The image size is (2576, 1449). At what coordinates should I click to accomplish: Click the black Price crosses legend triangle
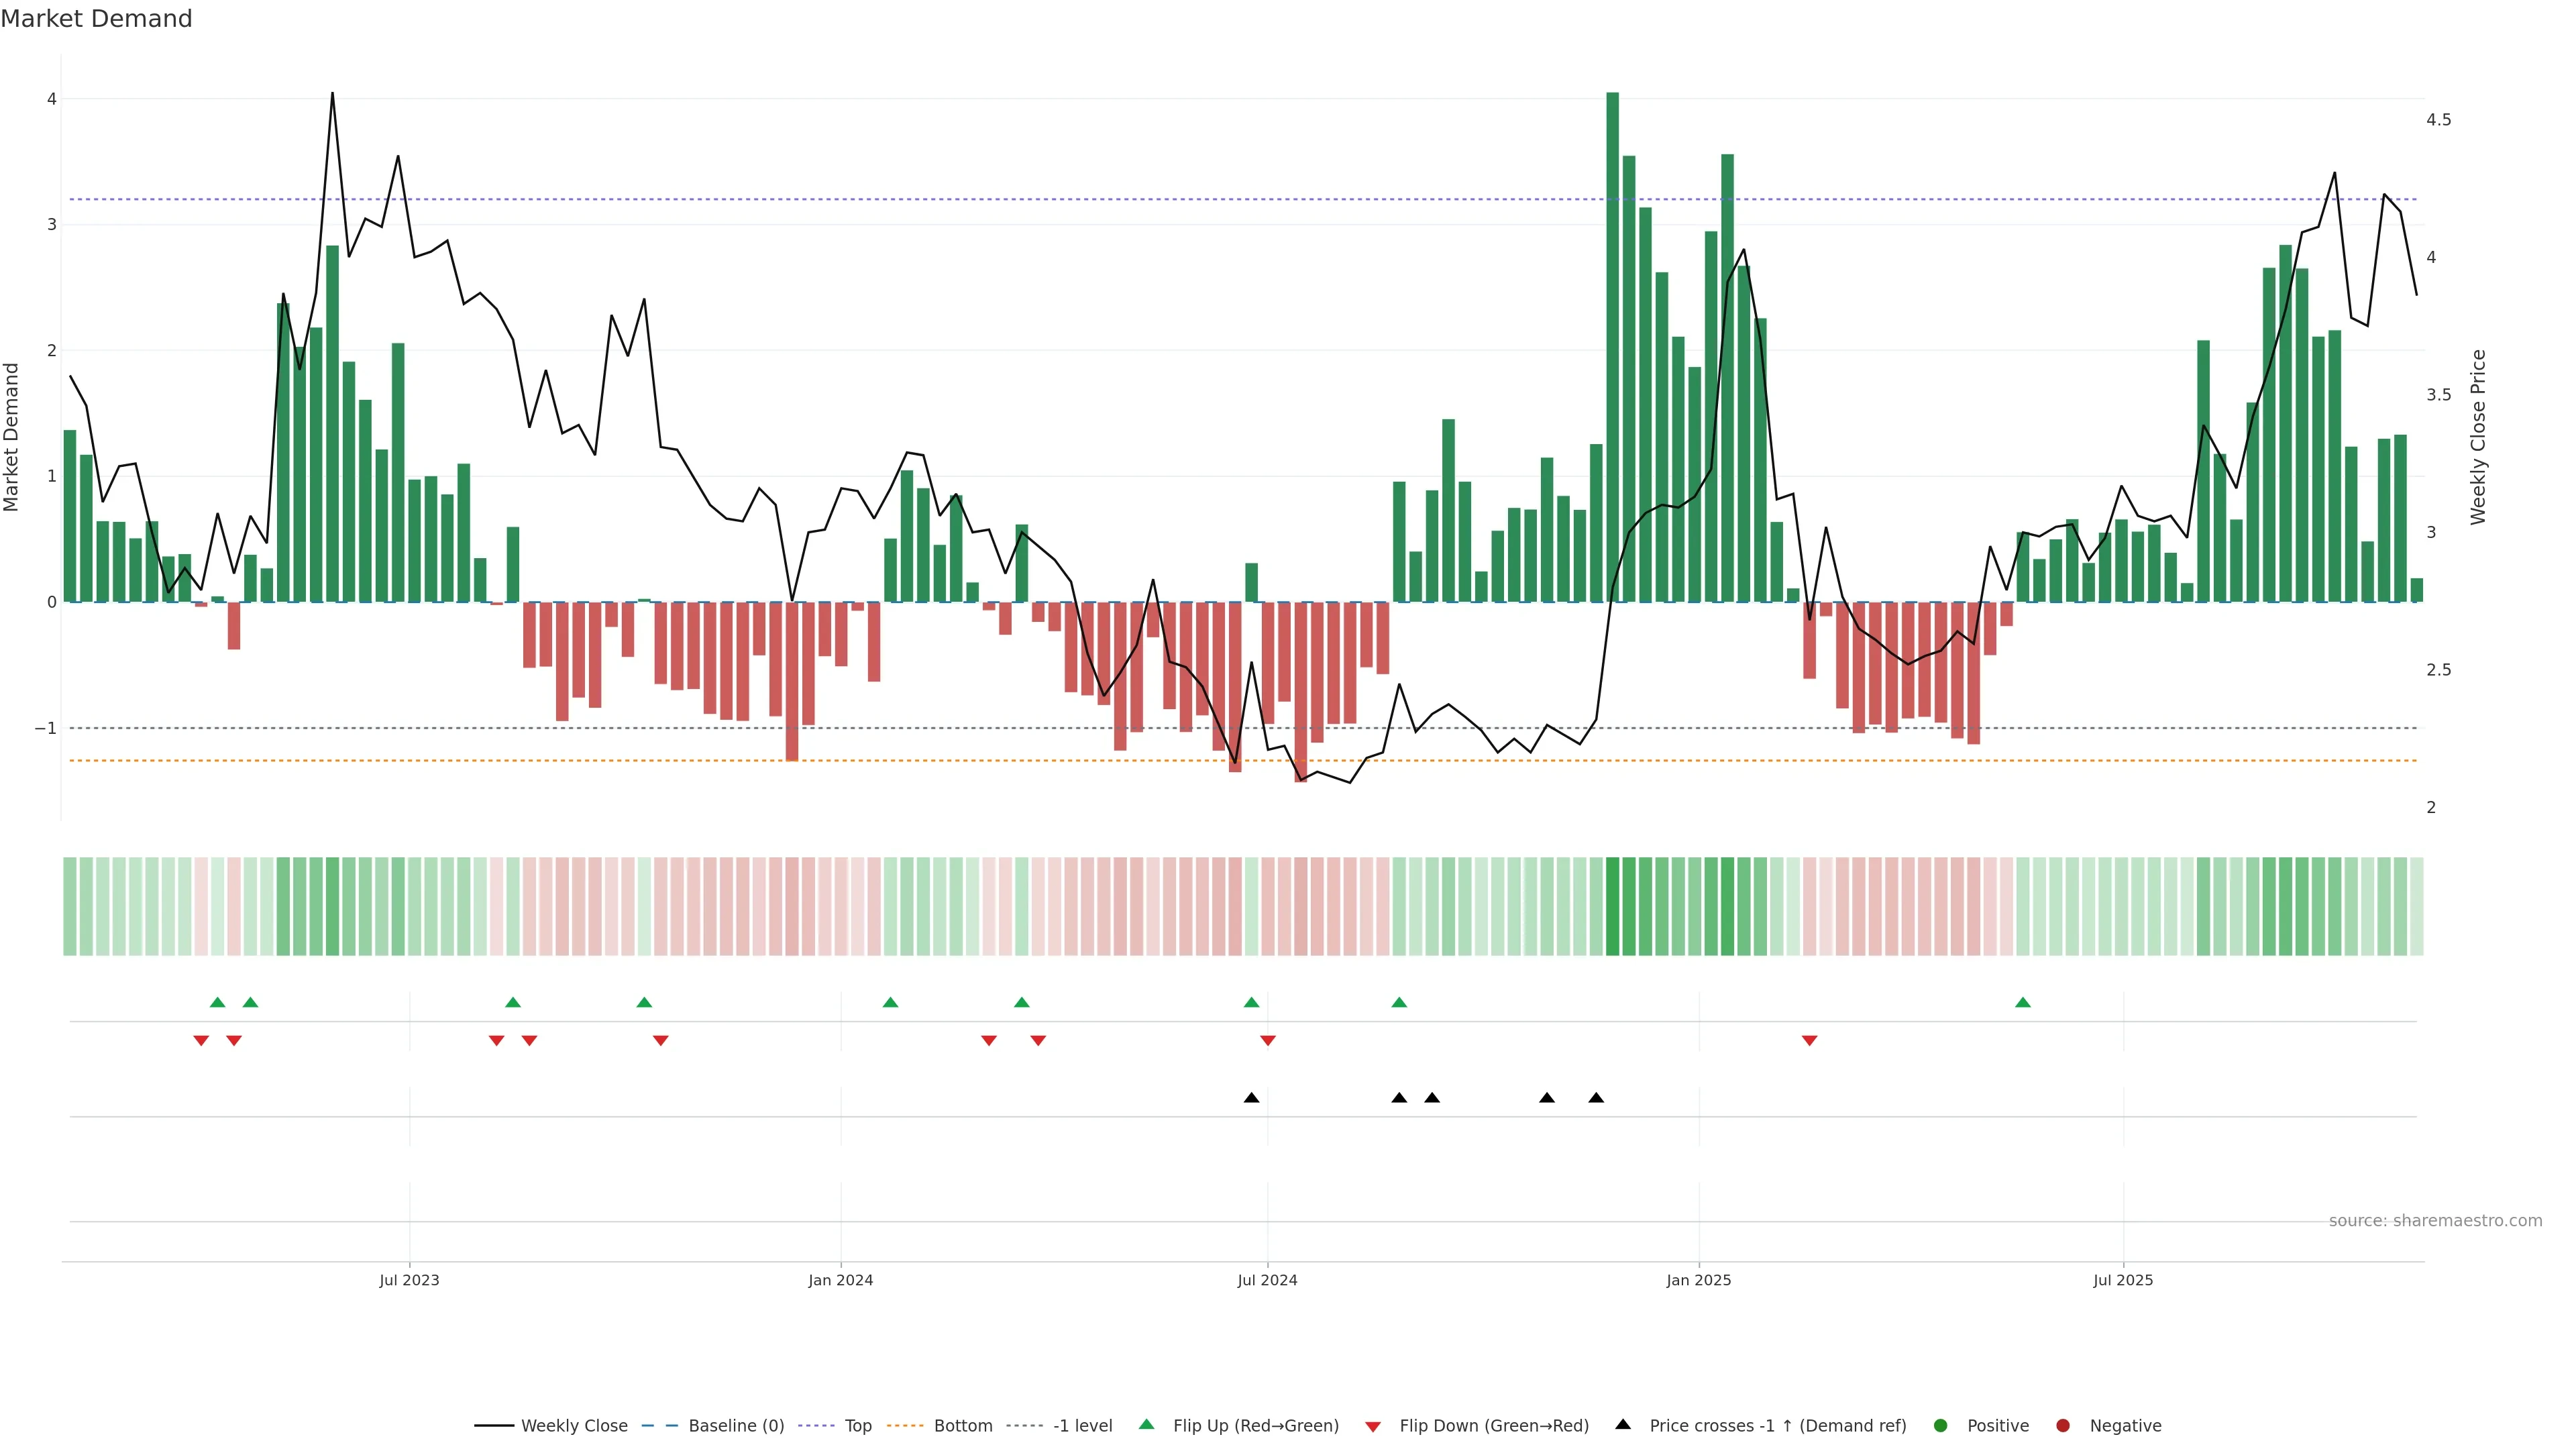1623,1425
